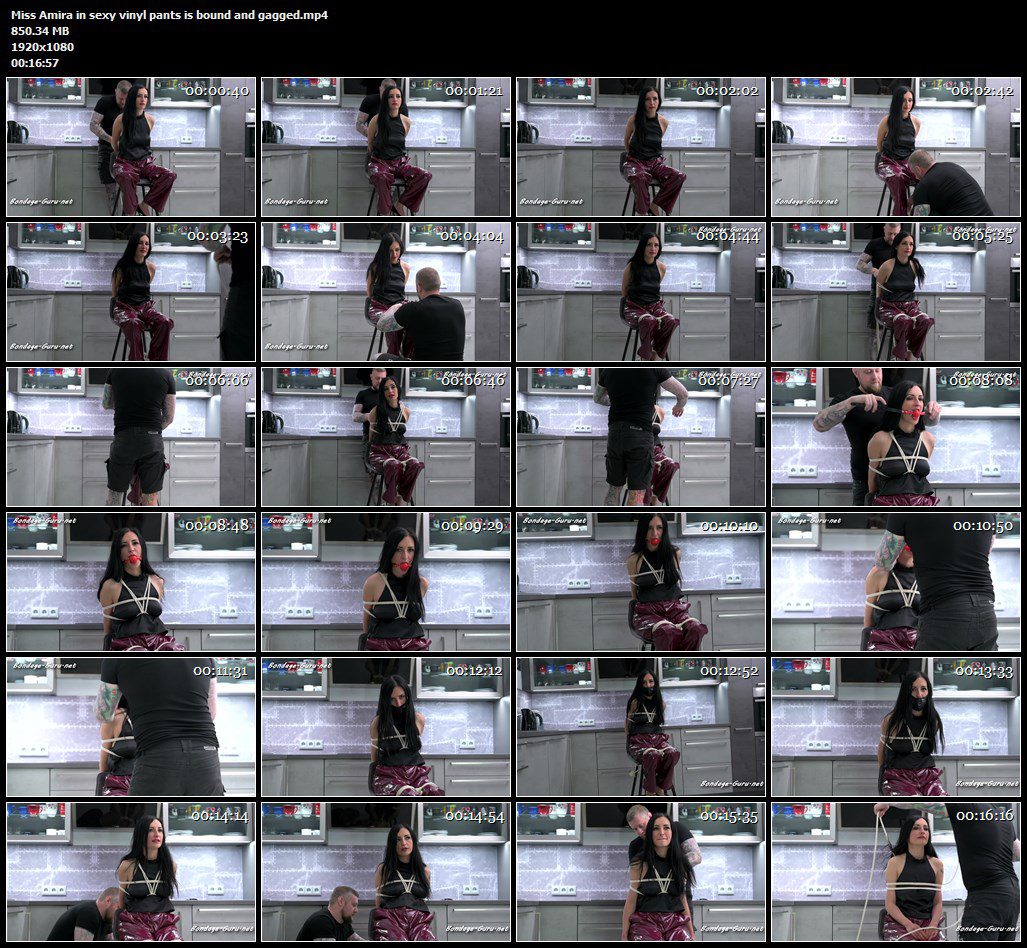
Task: Open the thumbnail timestamped 00:12:52
Action: (x=641, y=727)
